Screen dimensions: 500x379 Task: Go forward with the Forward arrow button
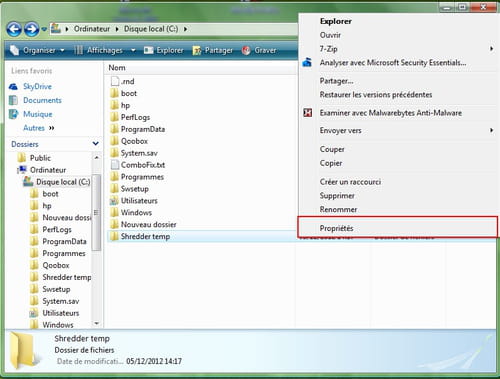[x=32, y=29]
